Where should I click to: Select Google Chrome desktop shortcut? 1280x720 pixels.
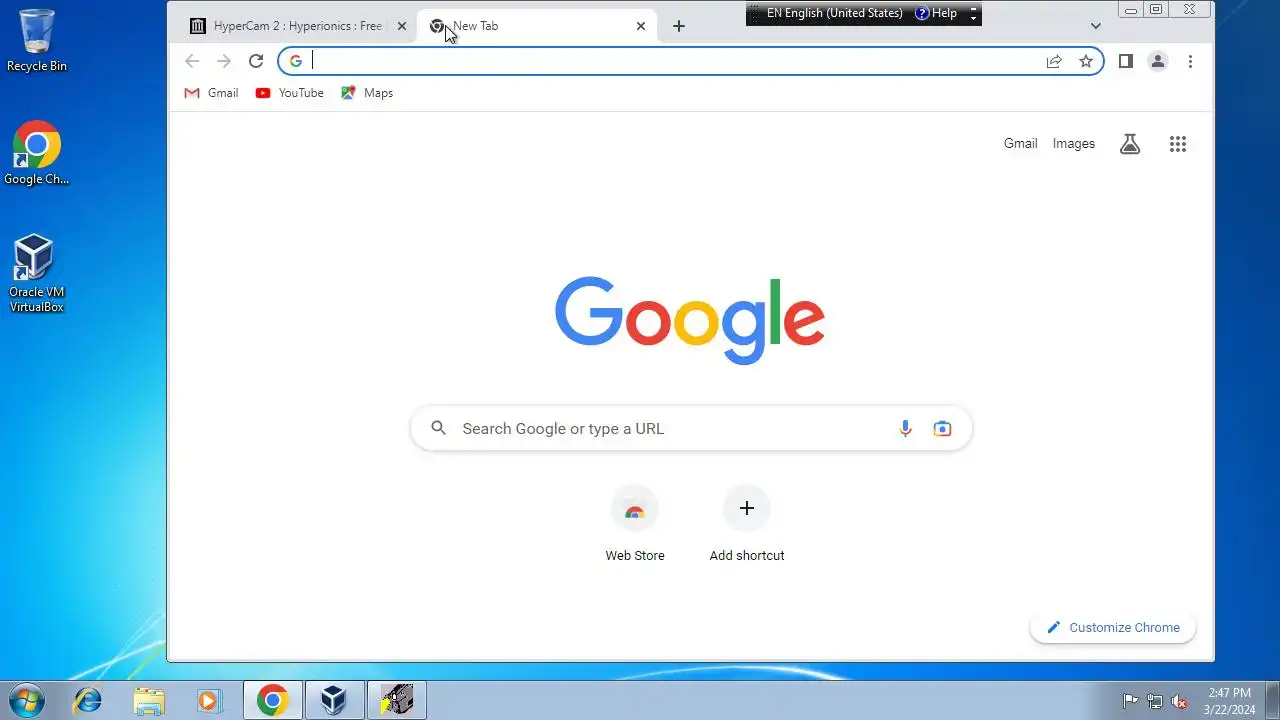tap(37, 153)
